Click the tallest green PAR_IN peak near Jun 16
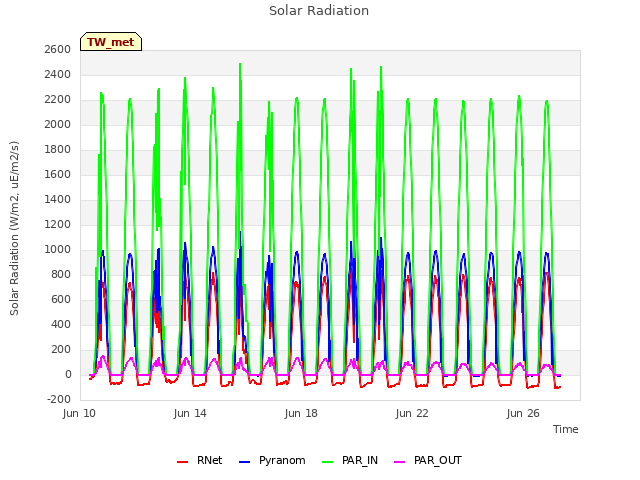Screen dimensions: 640x480 pos(240,64)
